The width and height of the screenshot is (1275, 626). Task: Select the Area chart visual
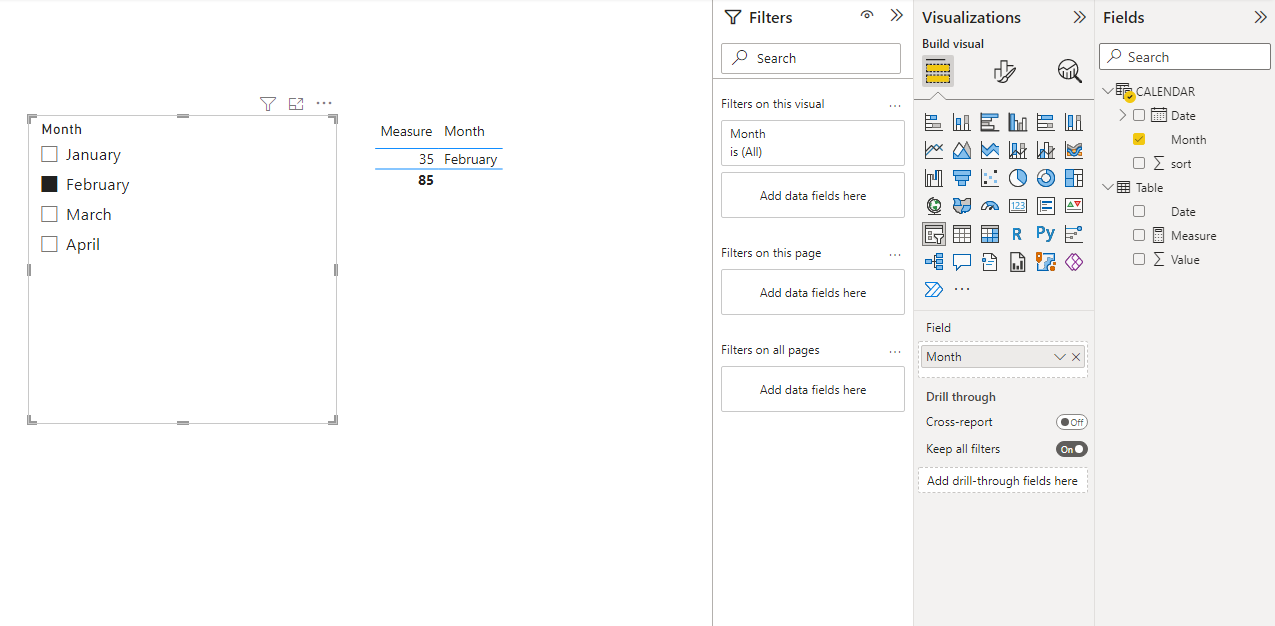tap(962, 150)
